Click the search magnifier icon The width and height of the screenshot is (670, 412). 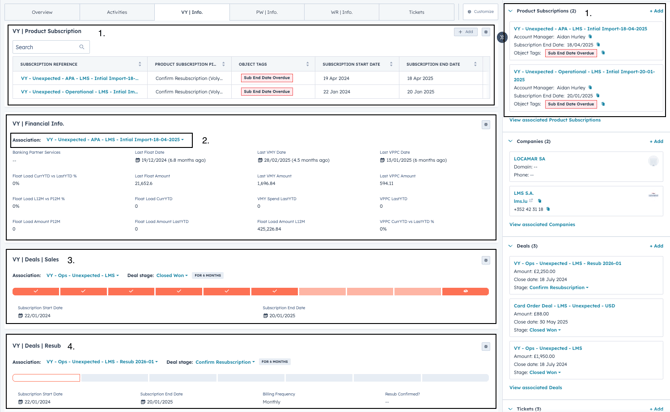coord(82,47)
